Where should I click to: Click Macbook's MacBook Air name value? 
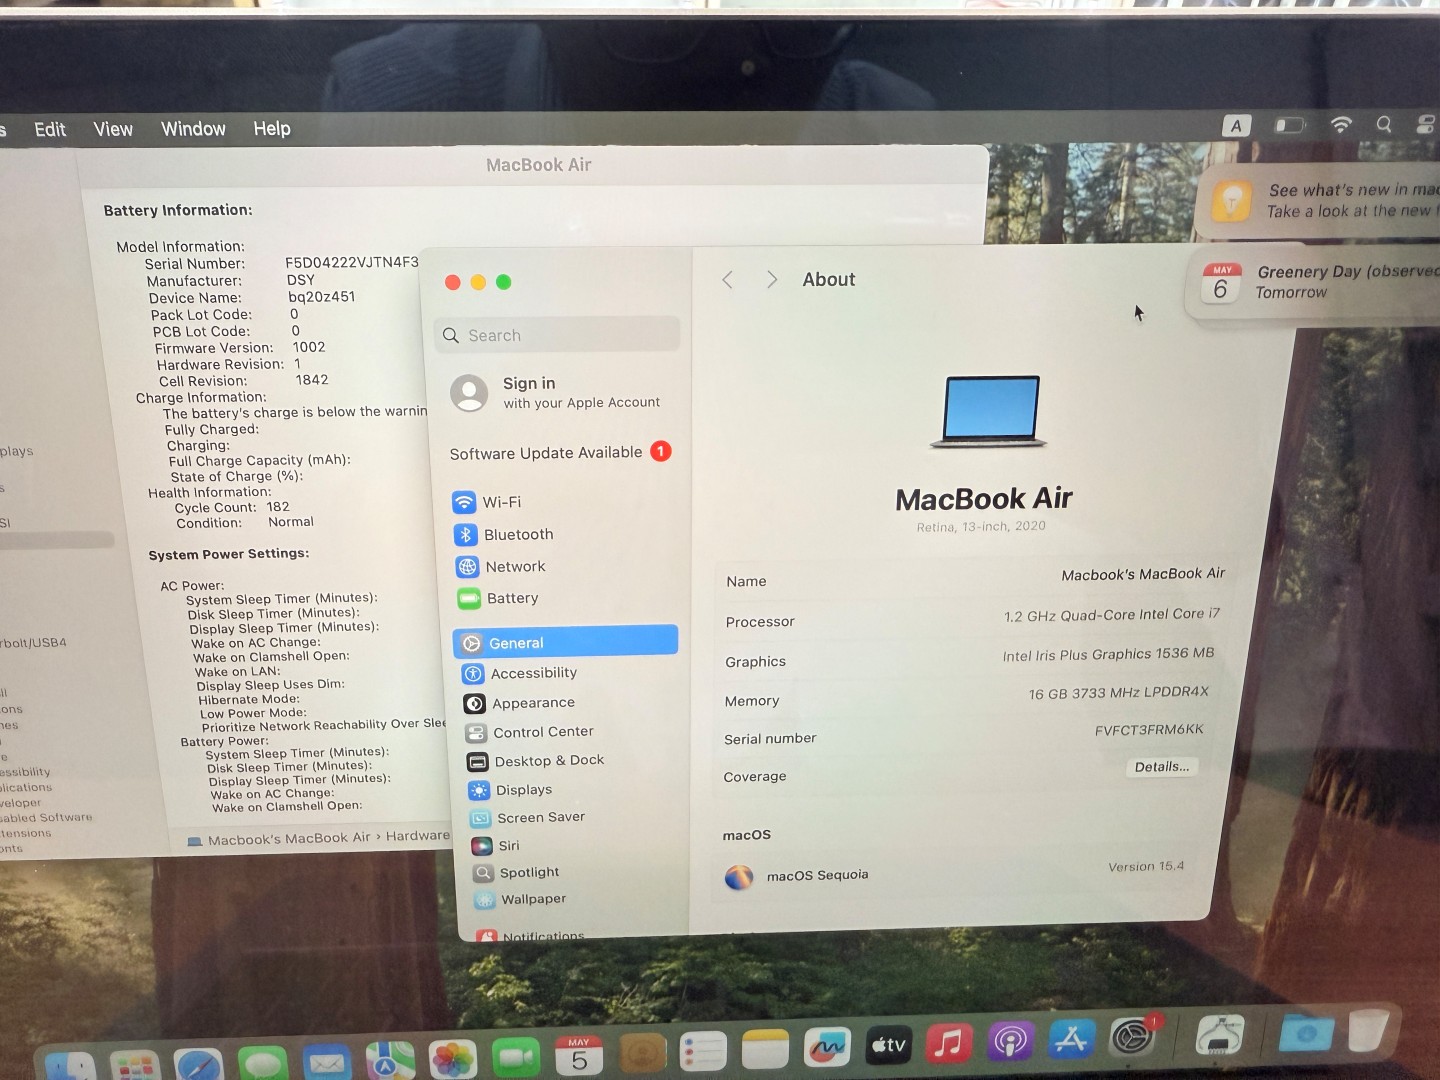pyautogui.click(x=1143, y=574)
